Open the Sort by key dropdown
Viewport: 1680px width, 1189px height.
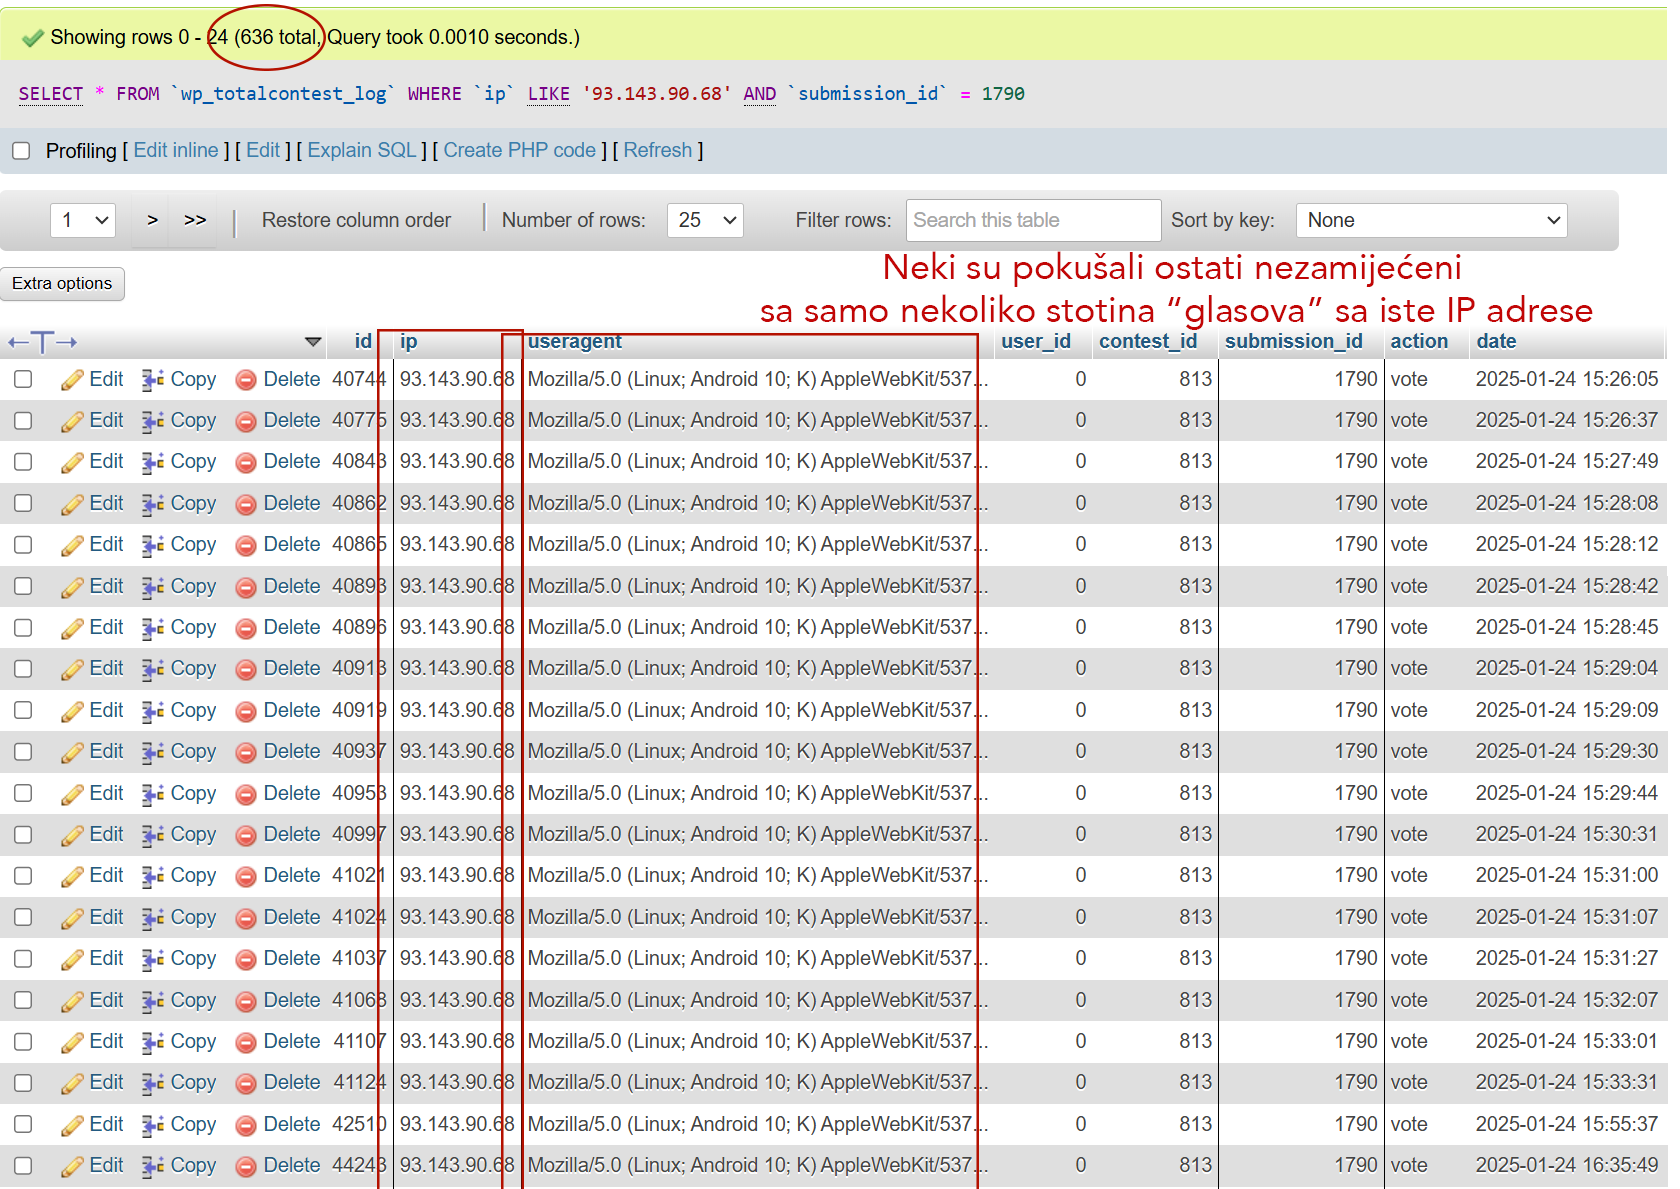pyautogui.click(x=1431, y=220)
